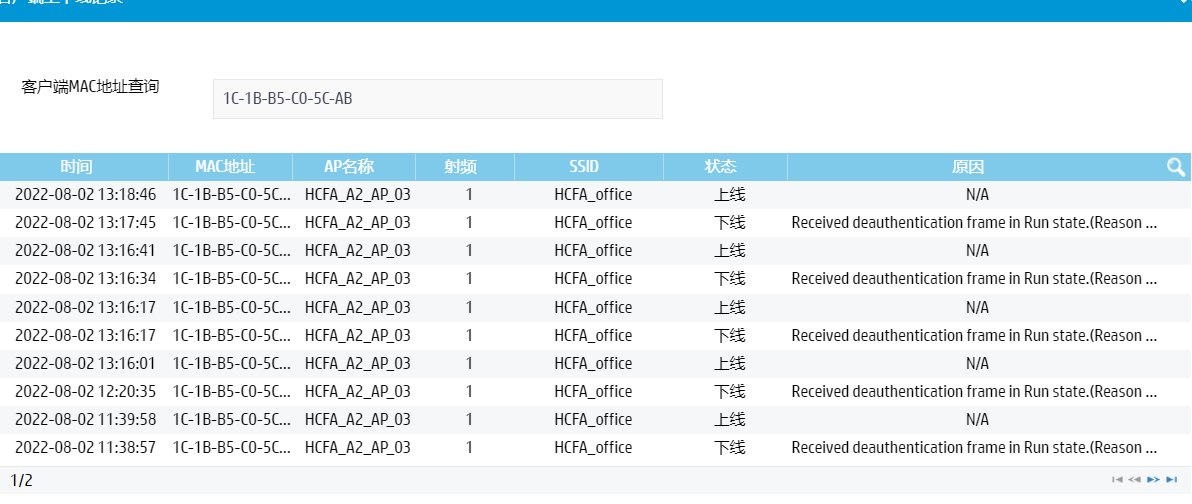Jump to the last page of records
Image resolution: width=1192 pixels, height=504 pixels.
(1171, 480)
